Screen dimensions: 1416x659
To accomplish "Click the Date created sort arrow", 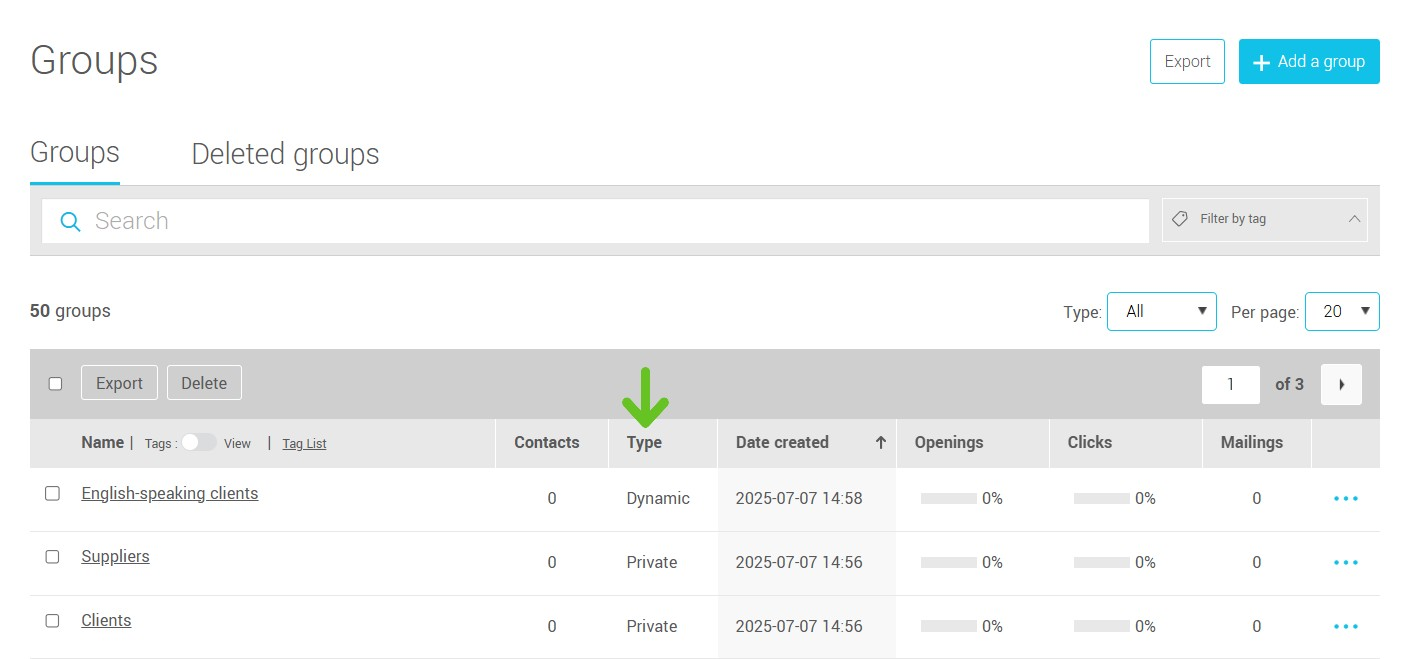I will [x=880, y=442].
